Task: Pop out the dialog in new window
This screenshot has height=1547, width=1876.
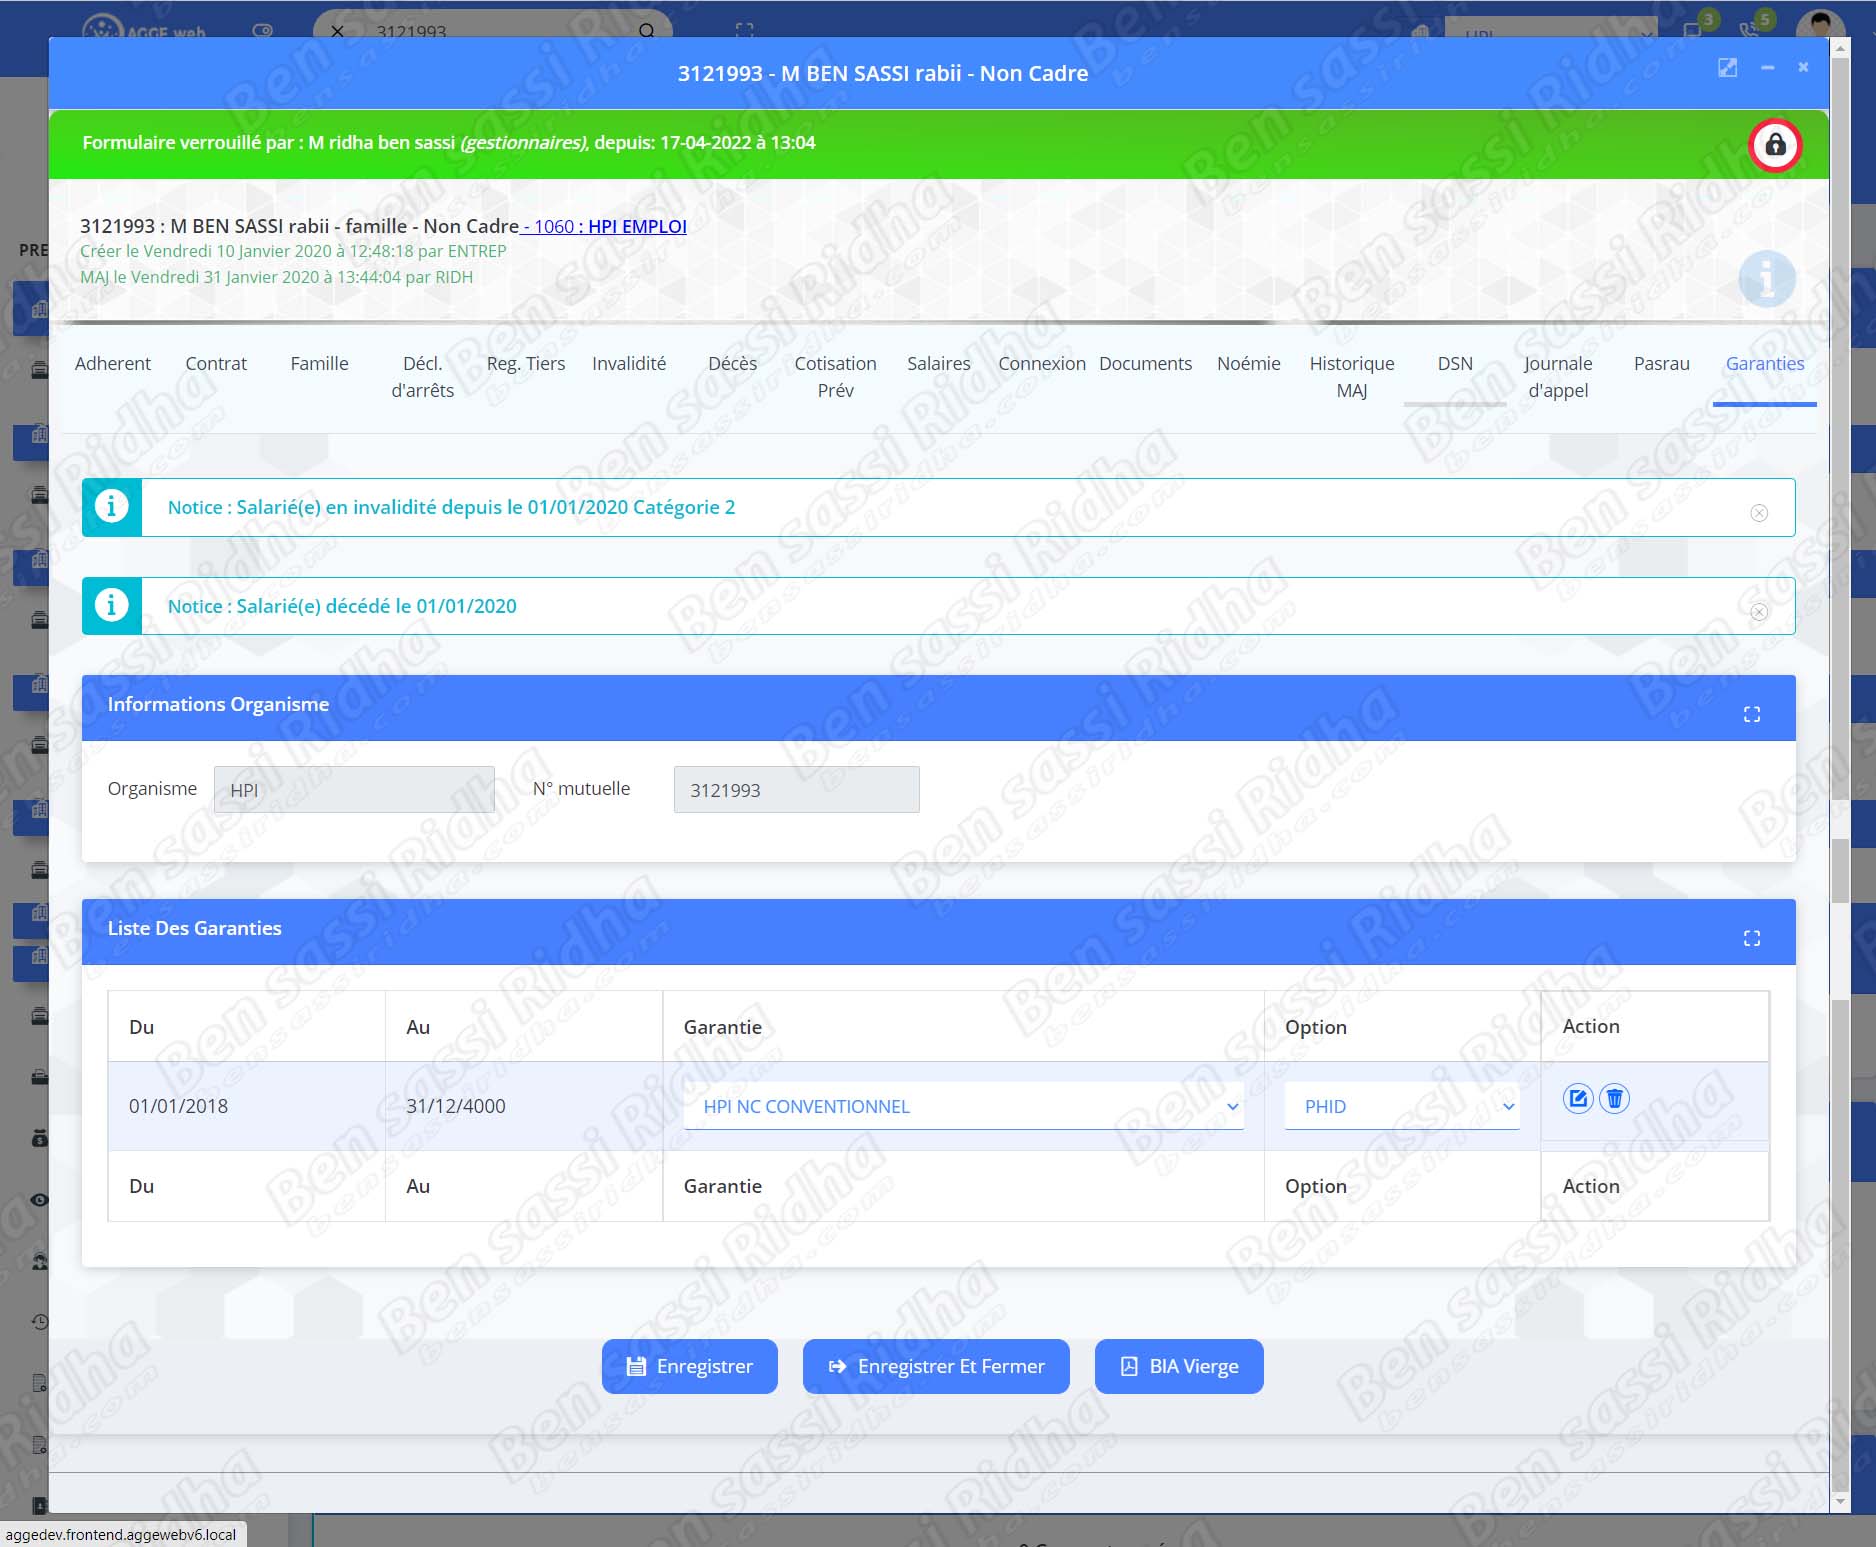Action: tap(1727, 68)
